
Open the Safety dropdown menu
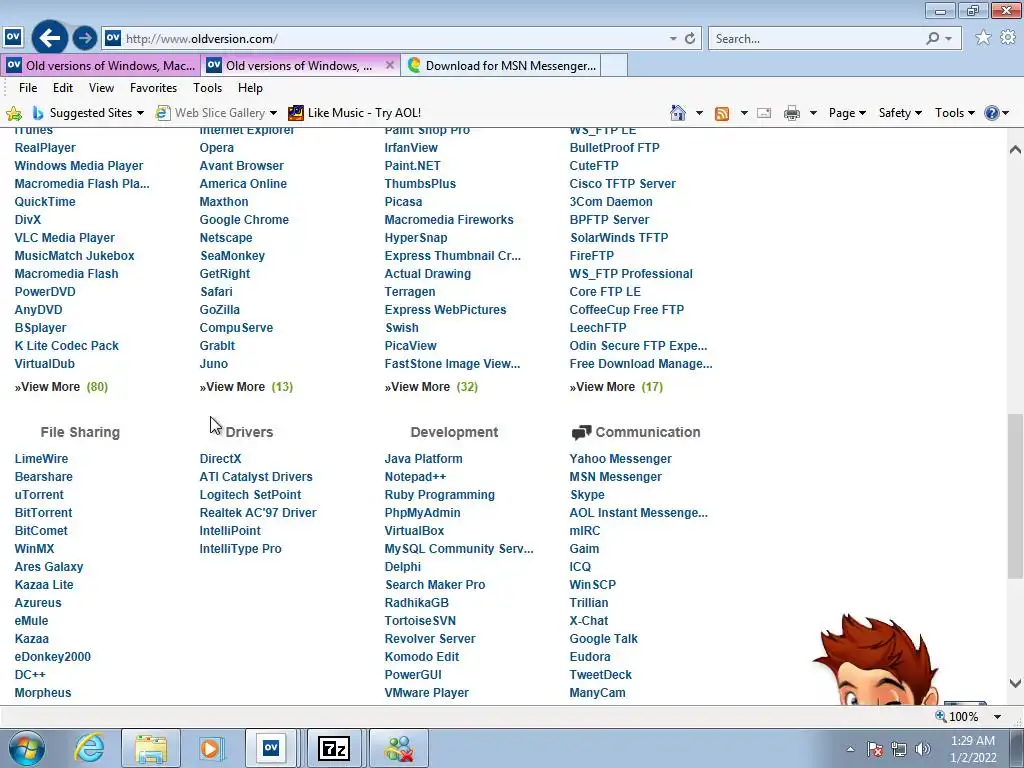900,113
